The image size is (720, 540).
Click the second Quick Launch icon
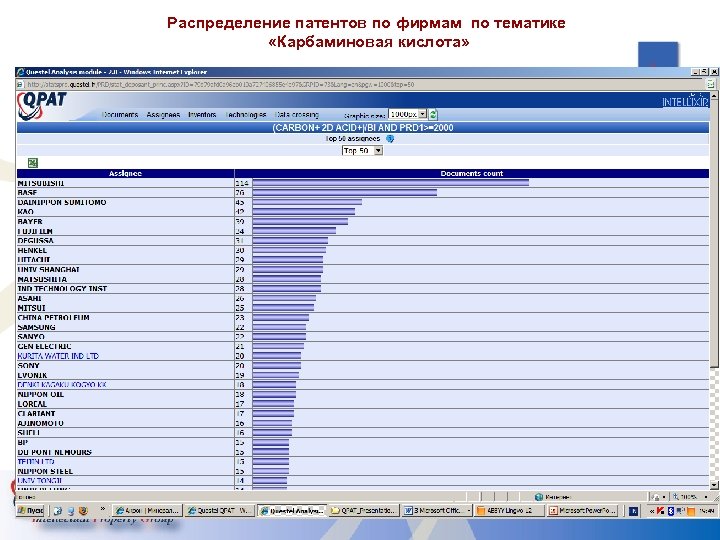[x=71, y=511]
